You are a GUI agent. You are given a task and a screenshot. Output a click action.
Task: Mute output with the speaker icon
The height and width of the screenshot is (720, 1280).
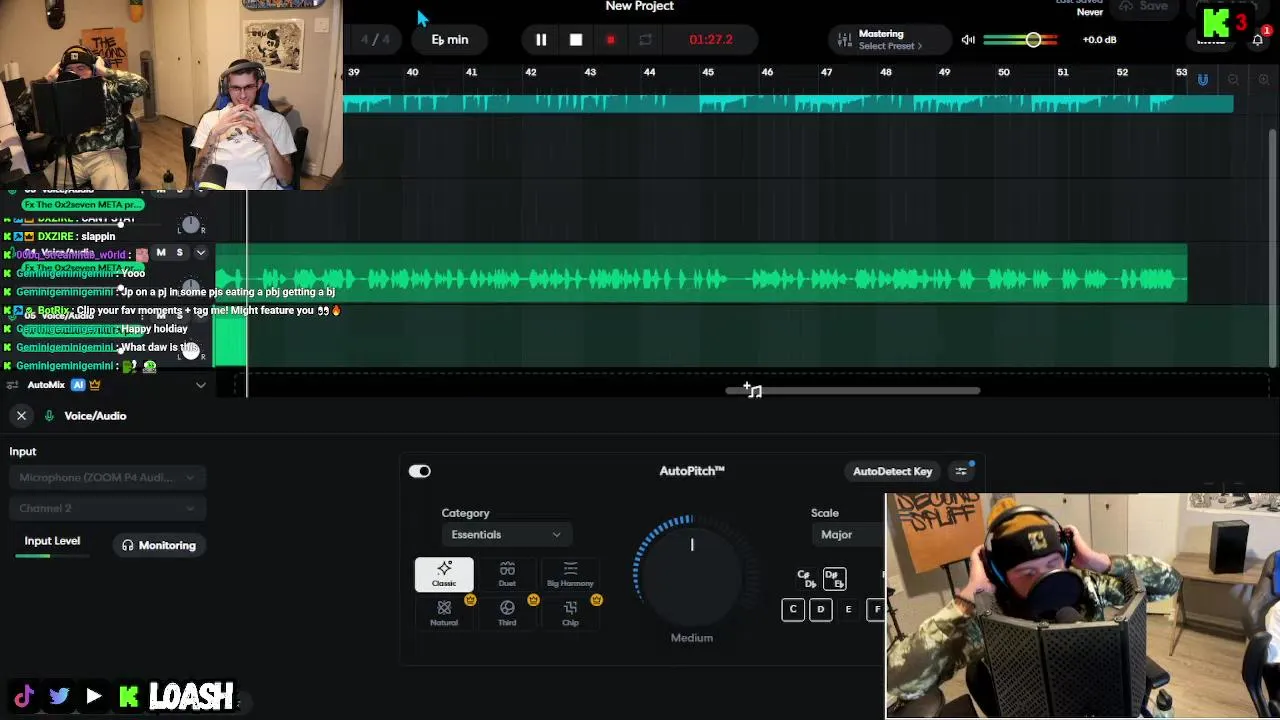coord(968,40)
